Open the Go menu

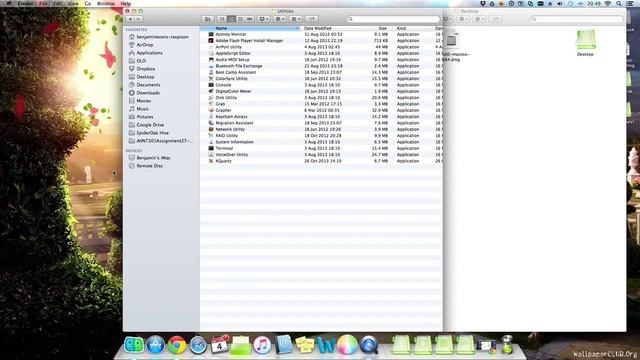(88, 4)
